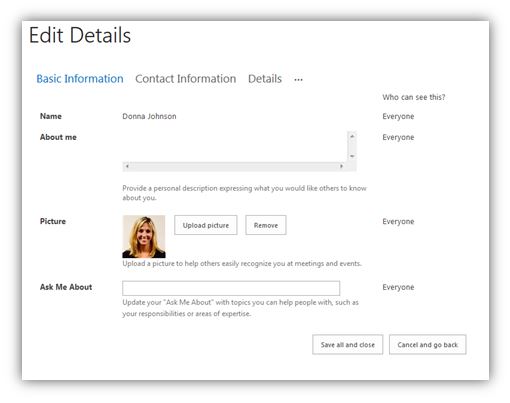Switch to Contact Information tab
This screenshot has width=510, height=403.
pyautogui.click(x=185, y=79)
